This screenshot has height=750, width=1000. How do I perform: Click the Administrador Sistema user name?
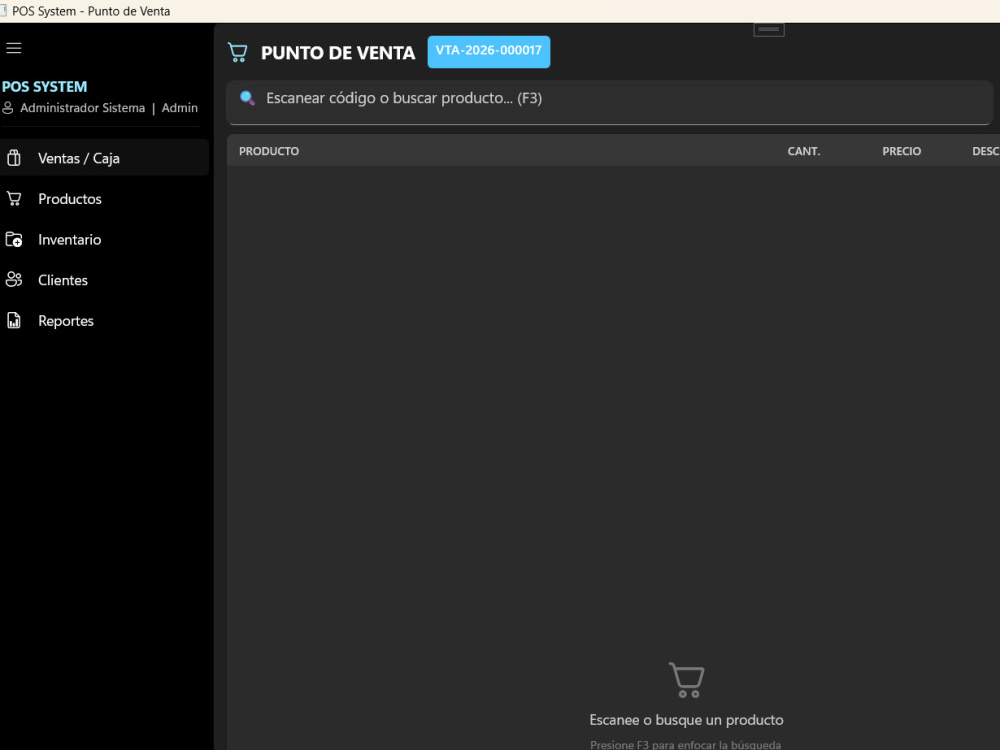pos(82,108)
